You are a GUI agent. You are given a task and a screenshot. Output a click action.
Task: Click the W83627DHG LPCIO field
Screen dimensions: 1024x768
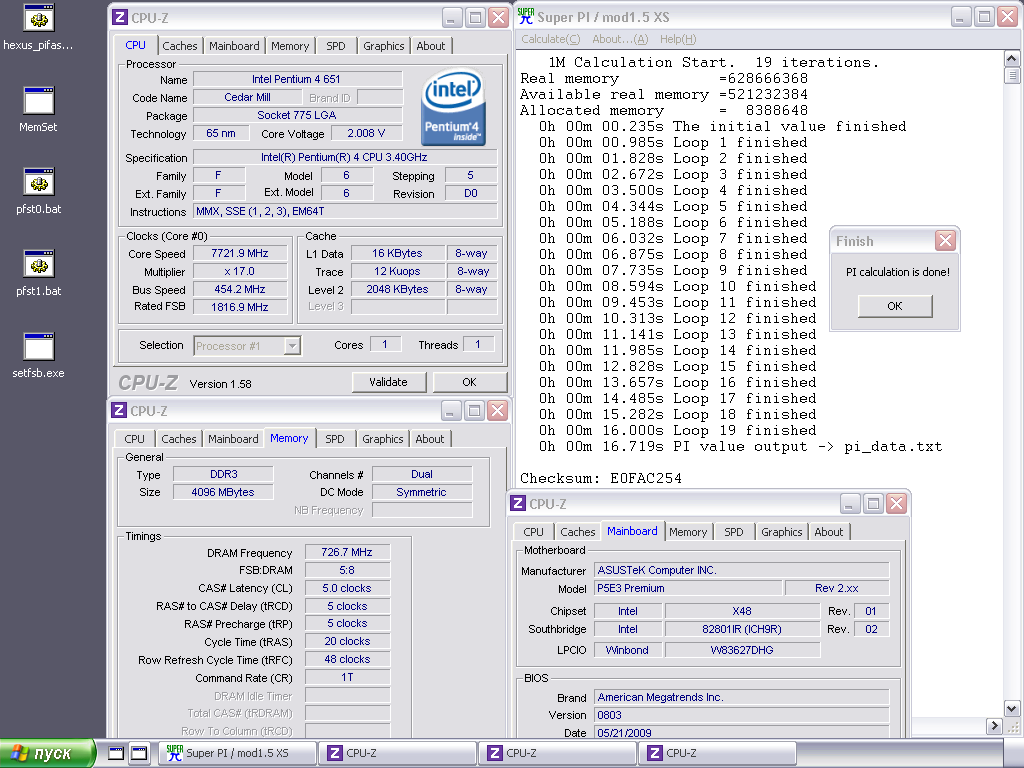[x=742, y=650]
